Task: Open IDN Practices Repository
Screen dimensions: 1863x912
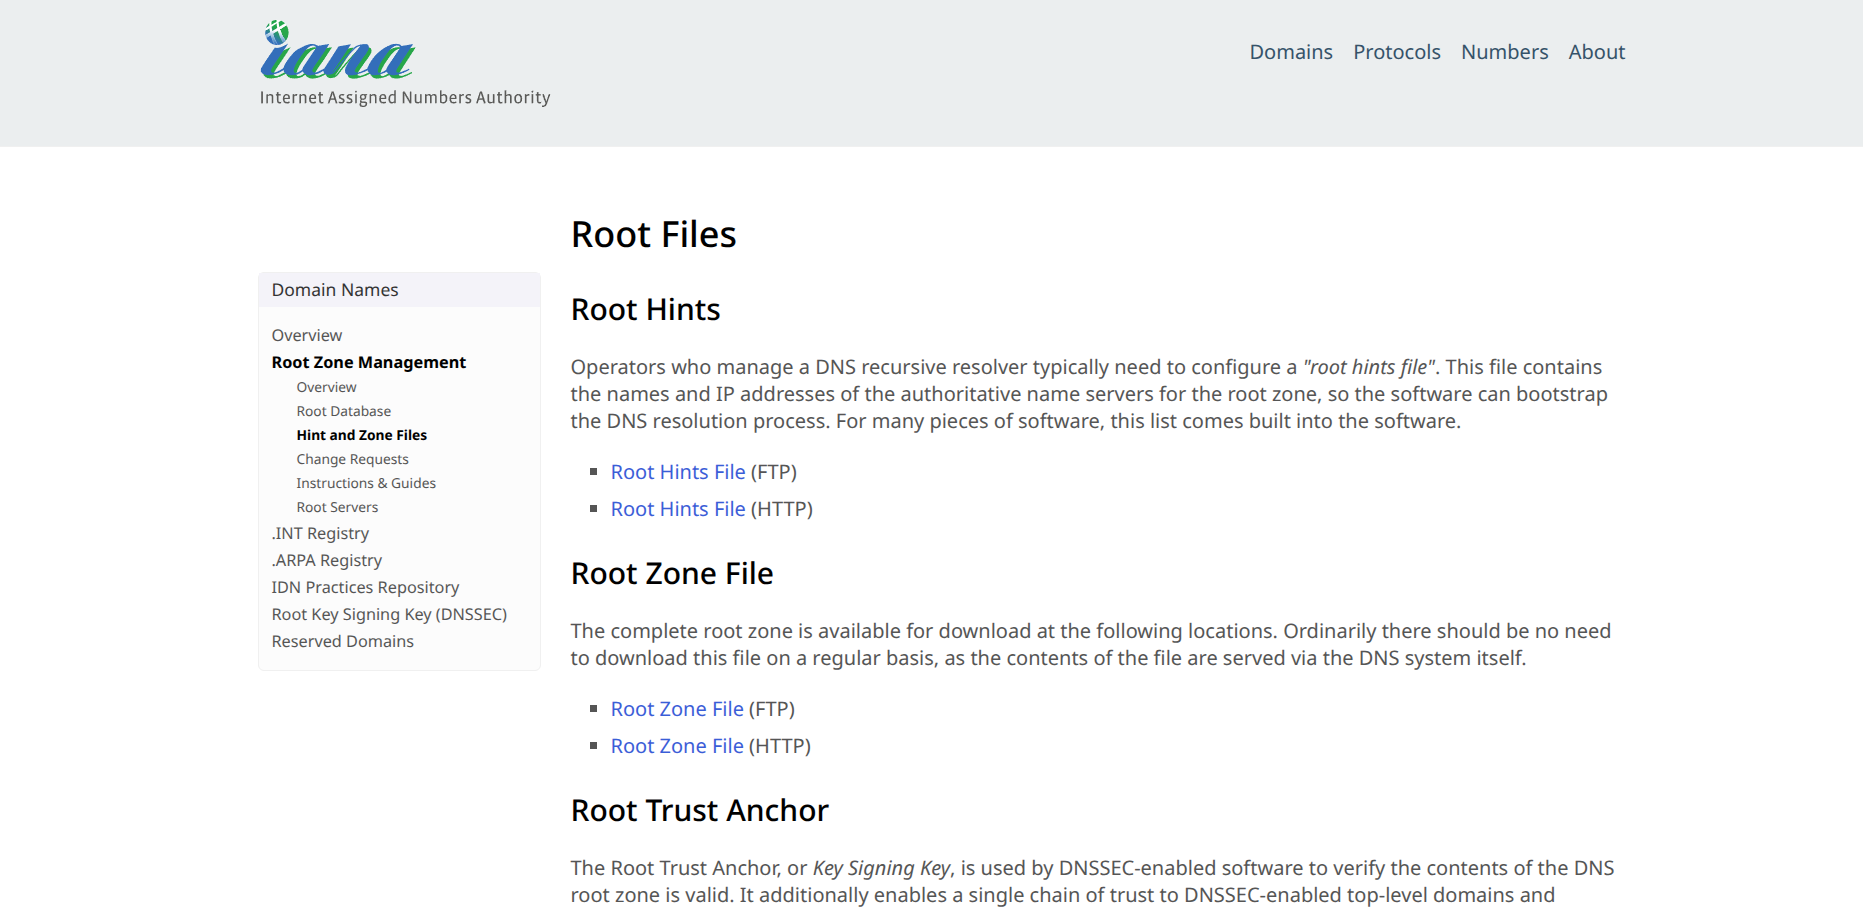Action: click(365, 587)
